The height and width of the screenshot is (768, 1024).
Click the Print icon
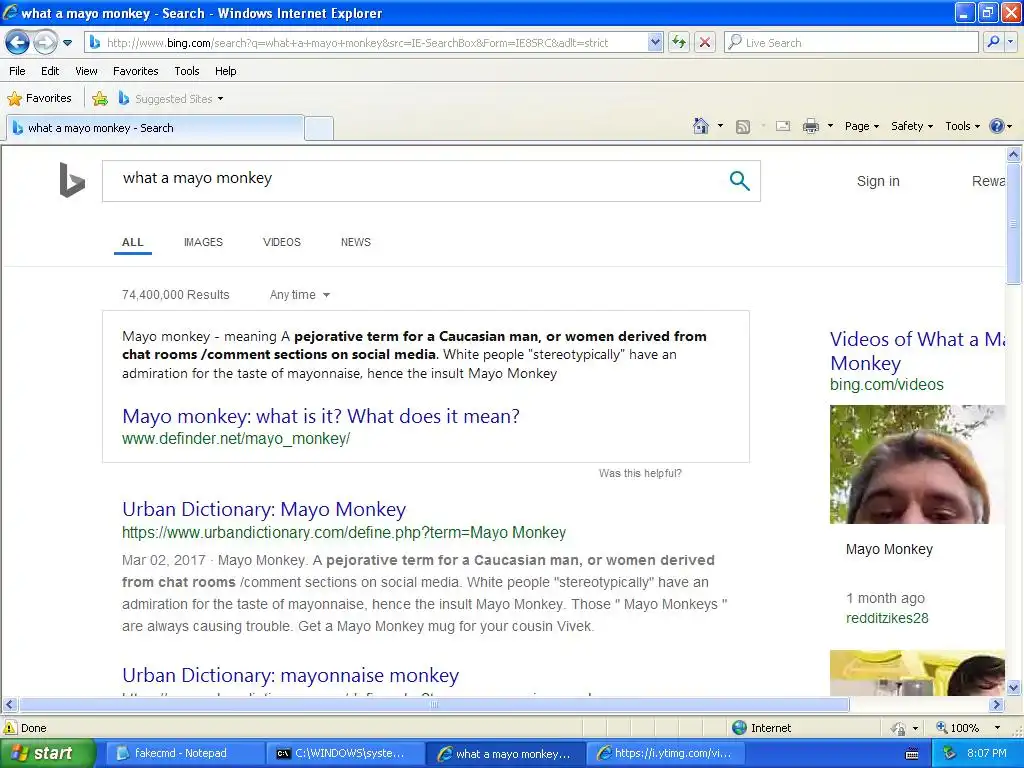(x=810, y=127)
